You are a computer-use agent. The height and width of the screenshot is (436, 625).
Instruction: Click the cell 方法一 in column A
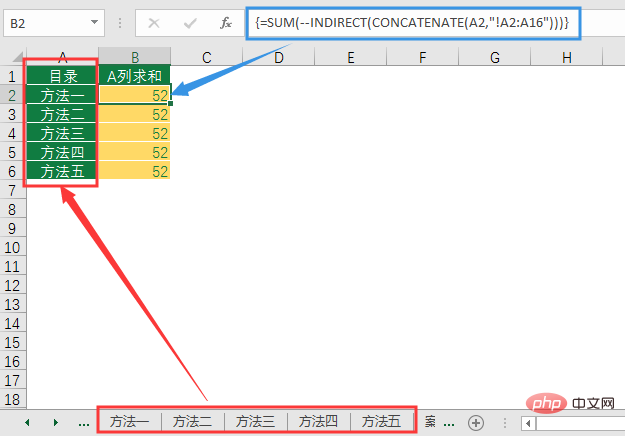[62, 95]
